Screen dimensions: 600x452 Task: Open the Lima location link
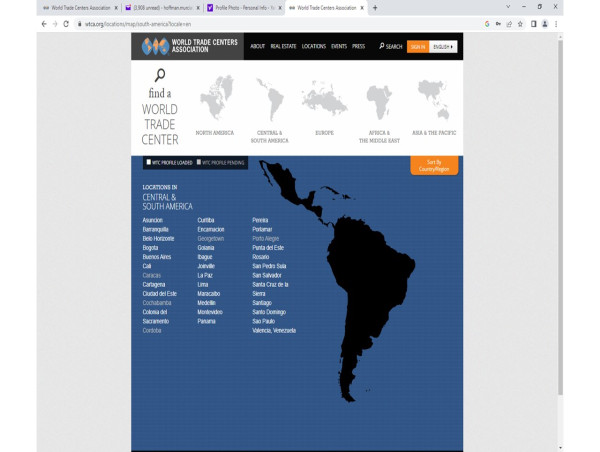coord(203,284)
